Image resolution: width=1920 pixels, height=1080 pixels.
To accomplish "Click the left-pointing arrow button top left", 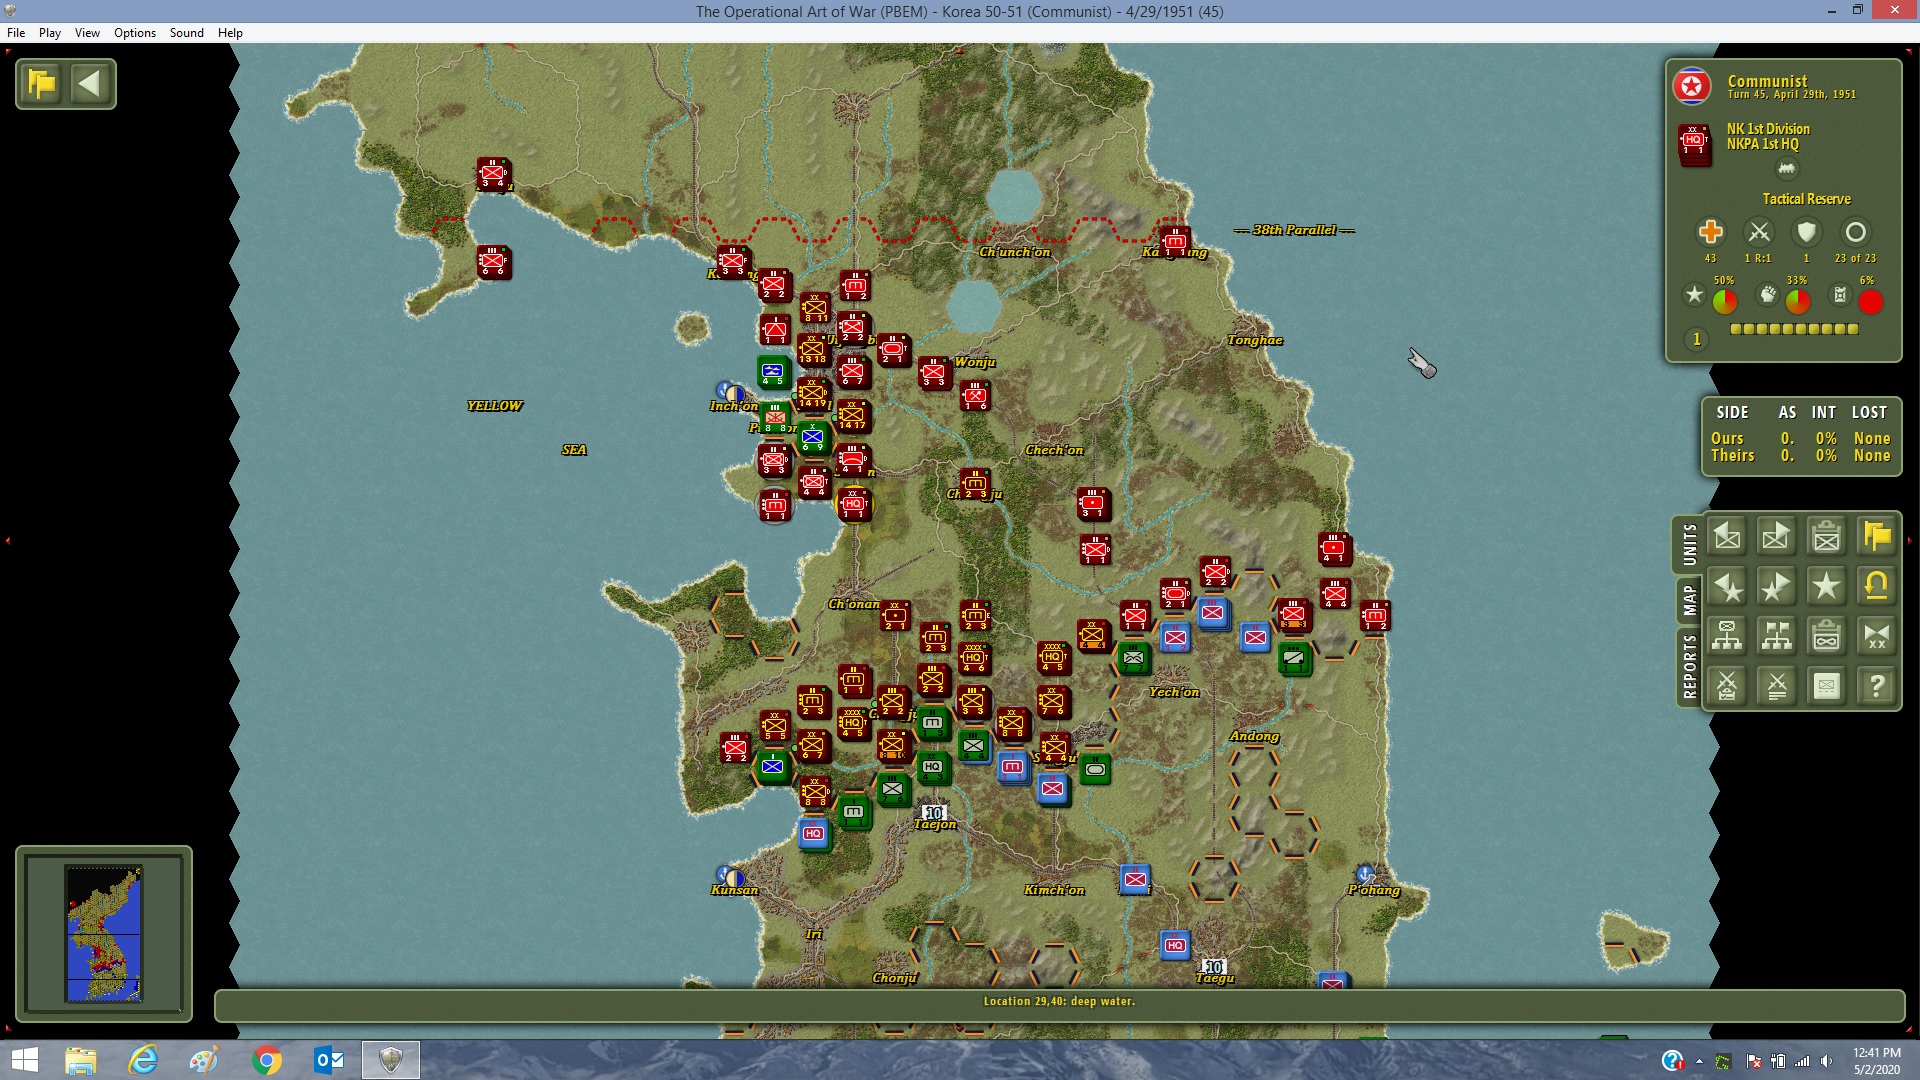I will [x=90, y=84].
